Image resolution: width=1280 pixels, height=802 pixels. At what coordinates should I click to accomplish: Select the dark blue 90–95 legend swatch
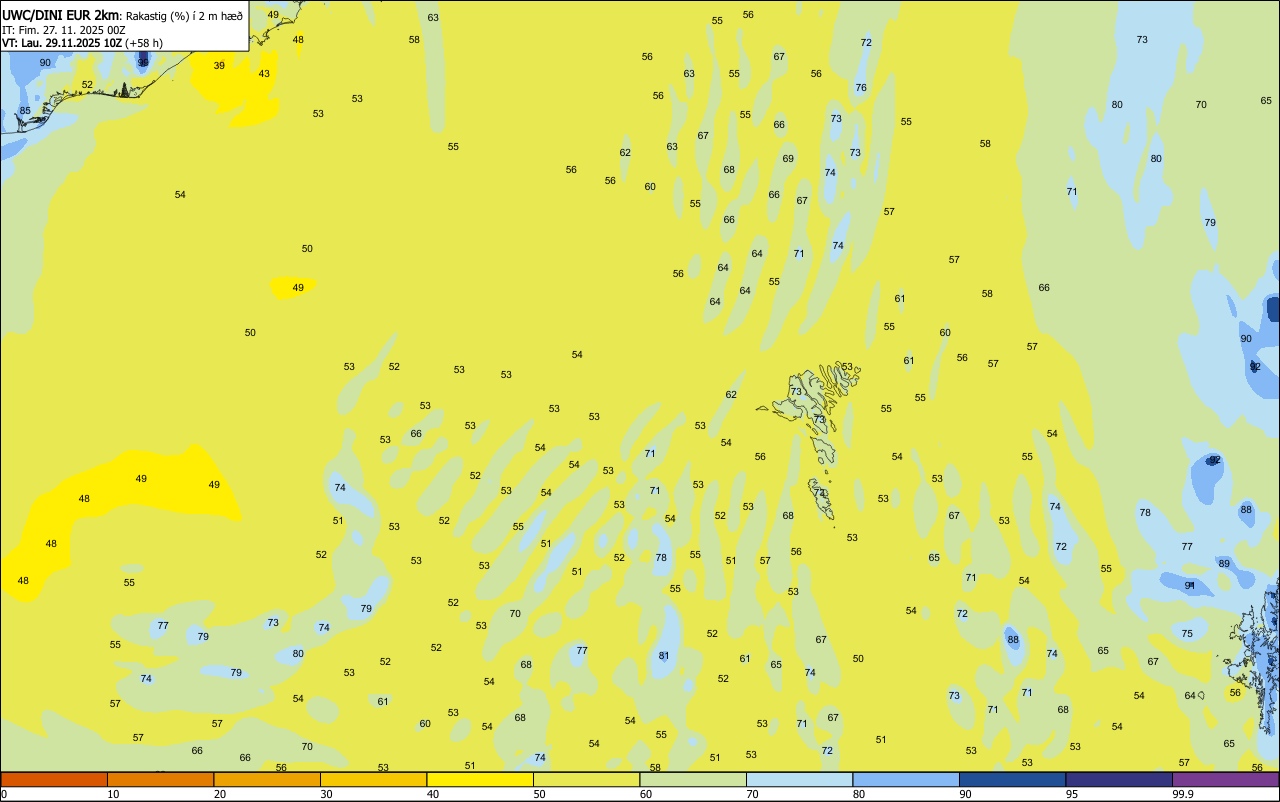pyautogui.click(x=1012, y=779)
